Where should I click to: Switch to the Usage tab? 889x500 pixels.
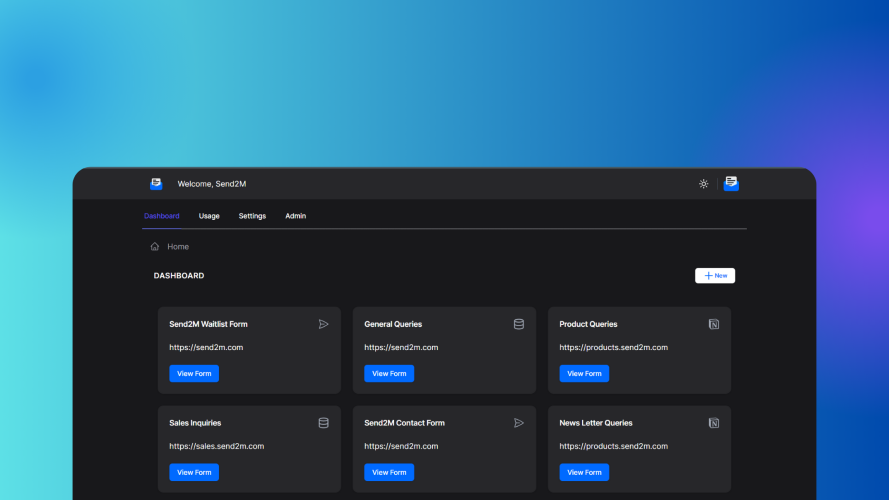click(x=209, y=216)
